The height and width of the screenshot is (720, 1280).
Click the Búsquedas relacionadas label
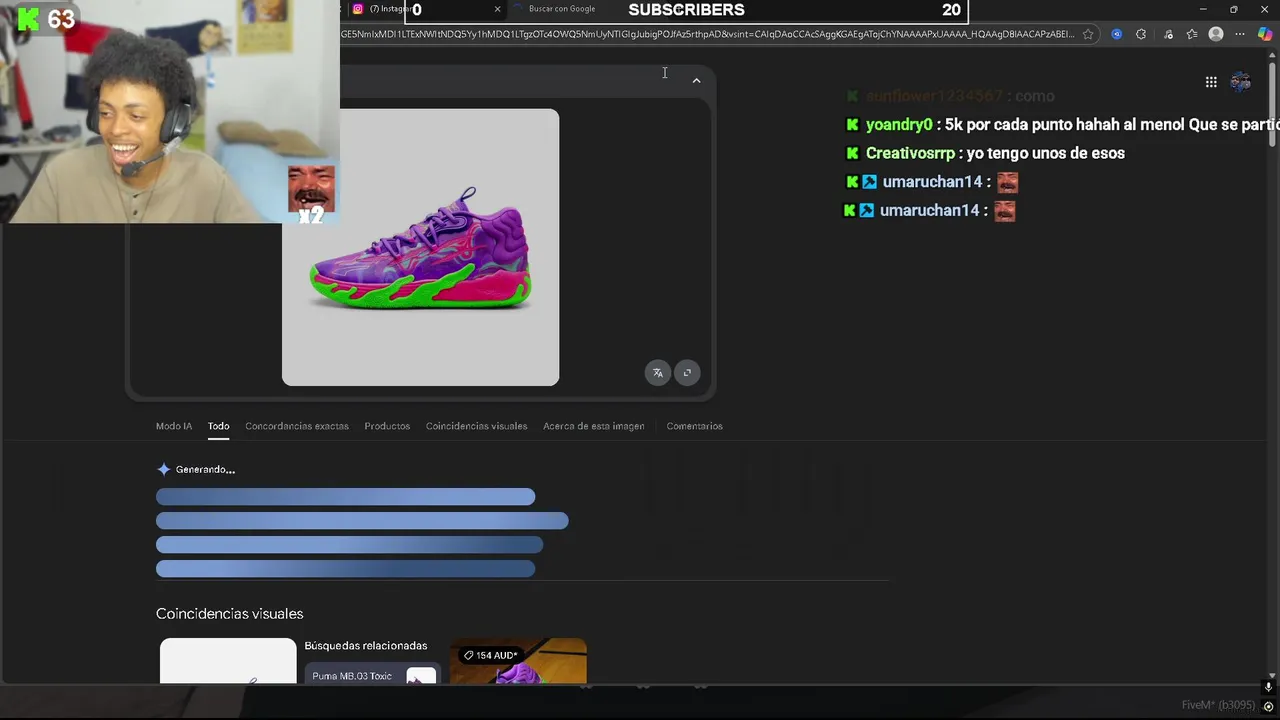click(x=366, y=646)
